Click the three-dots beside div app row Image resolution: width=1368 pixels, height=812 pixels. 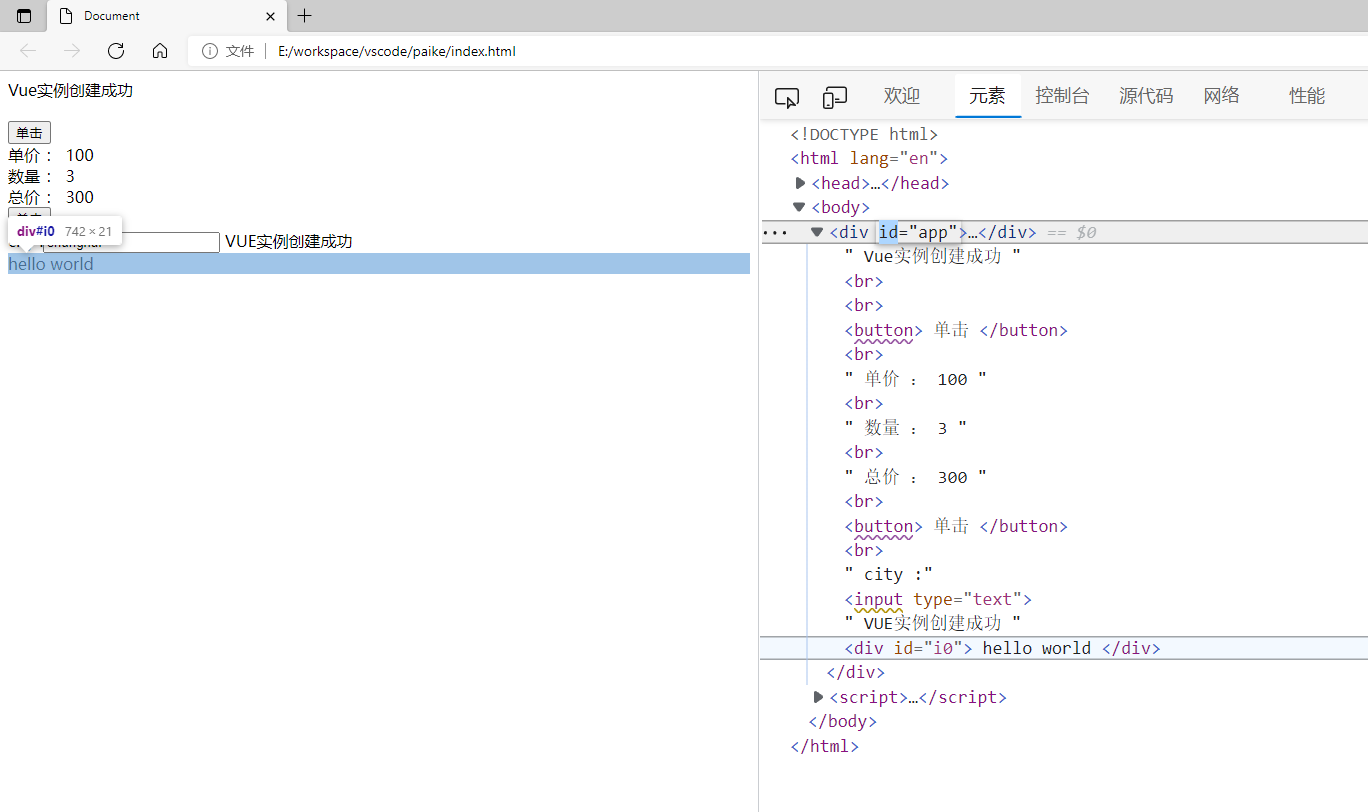click(x=775, y=232)
